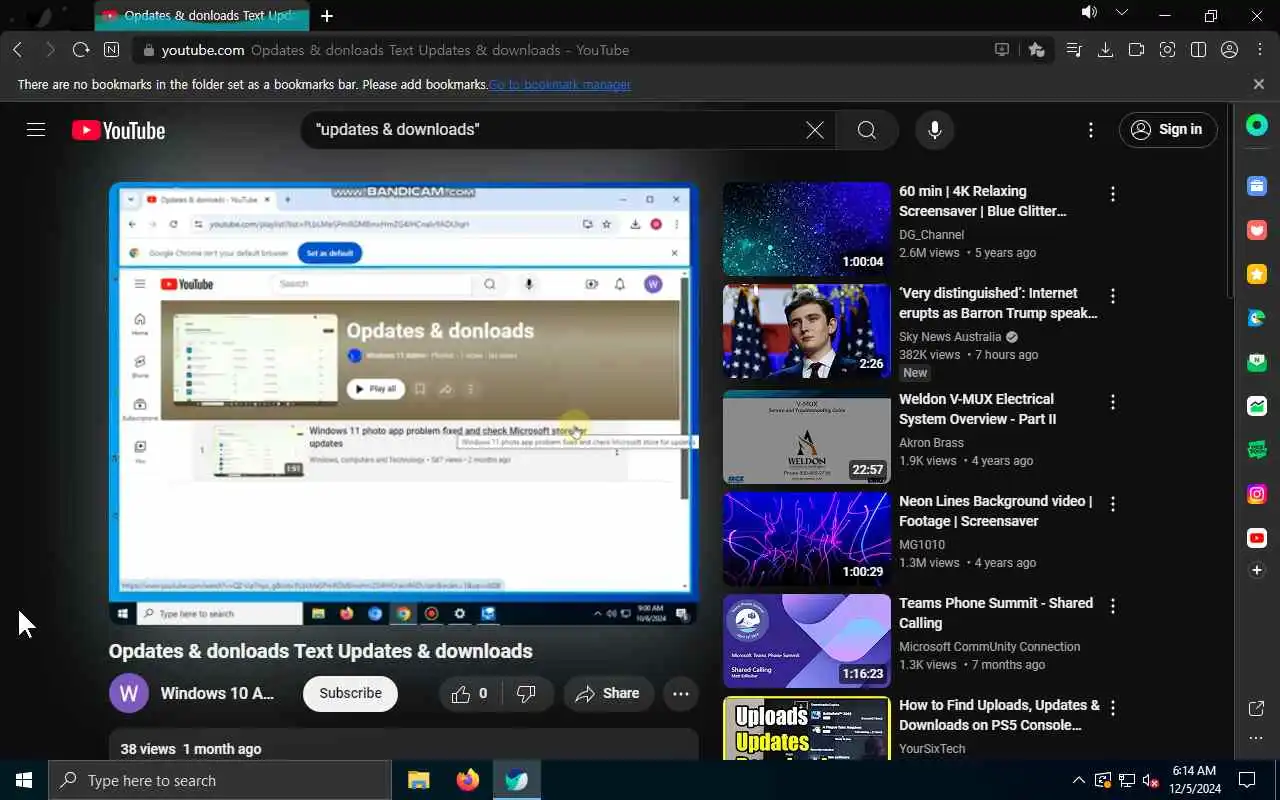This screenshot has width=1280, height=800.
Task: Sign in to YouTube
Action: click(1167, 130)
